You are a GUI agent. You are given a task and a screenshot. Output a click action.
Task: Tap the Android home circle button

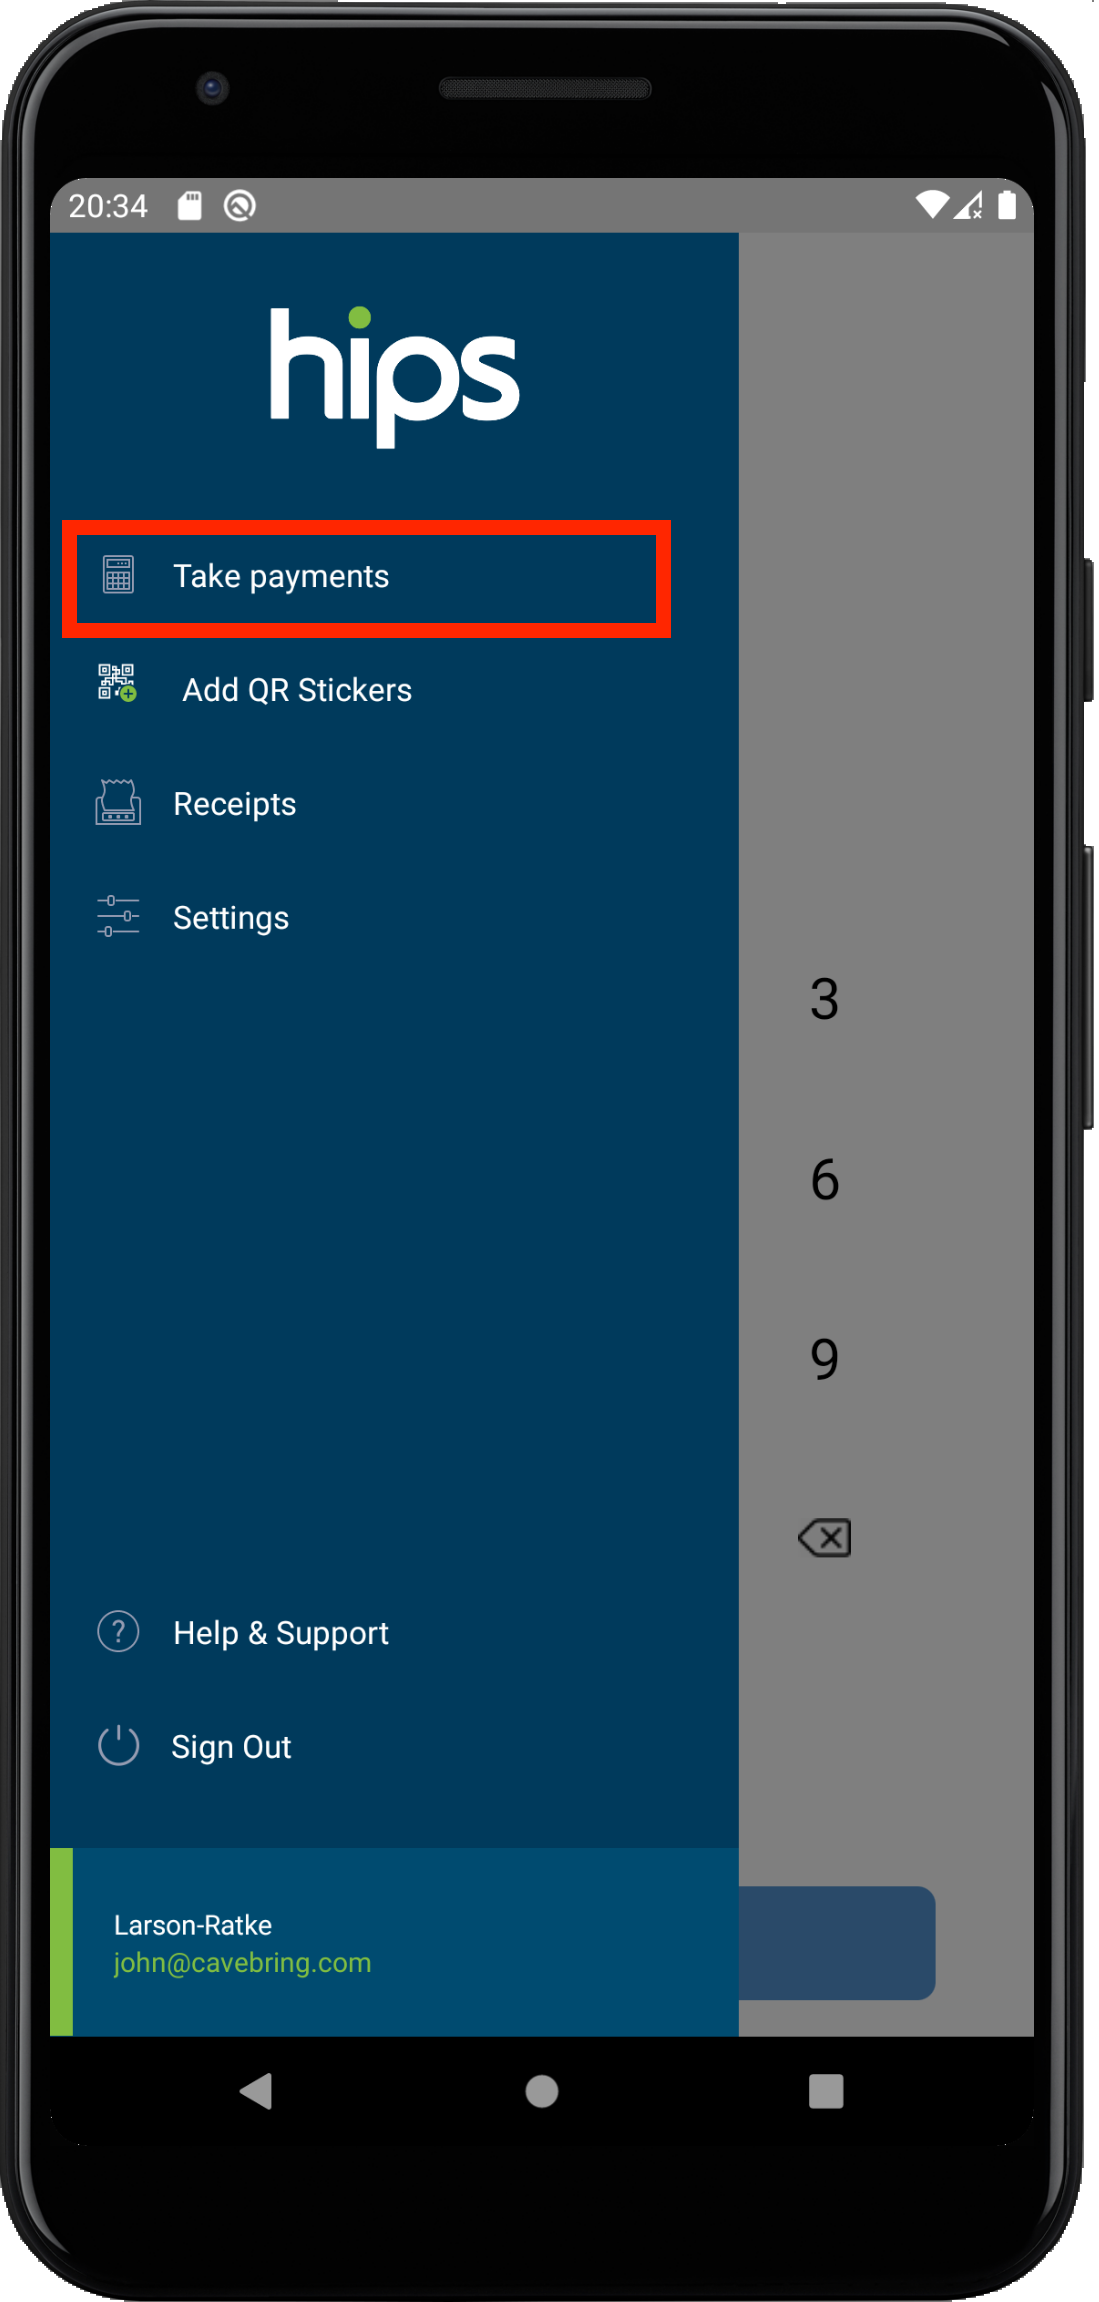pyautogui.click(x=542, y=2091)
